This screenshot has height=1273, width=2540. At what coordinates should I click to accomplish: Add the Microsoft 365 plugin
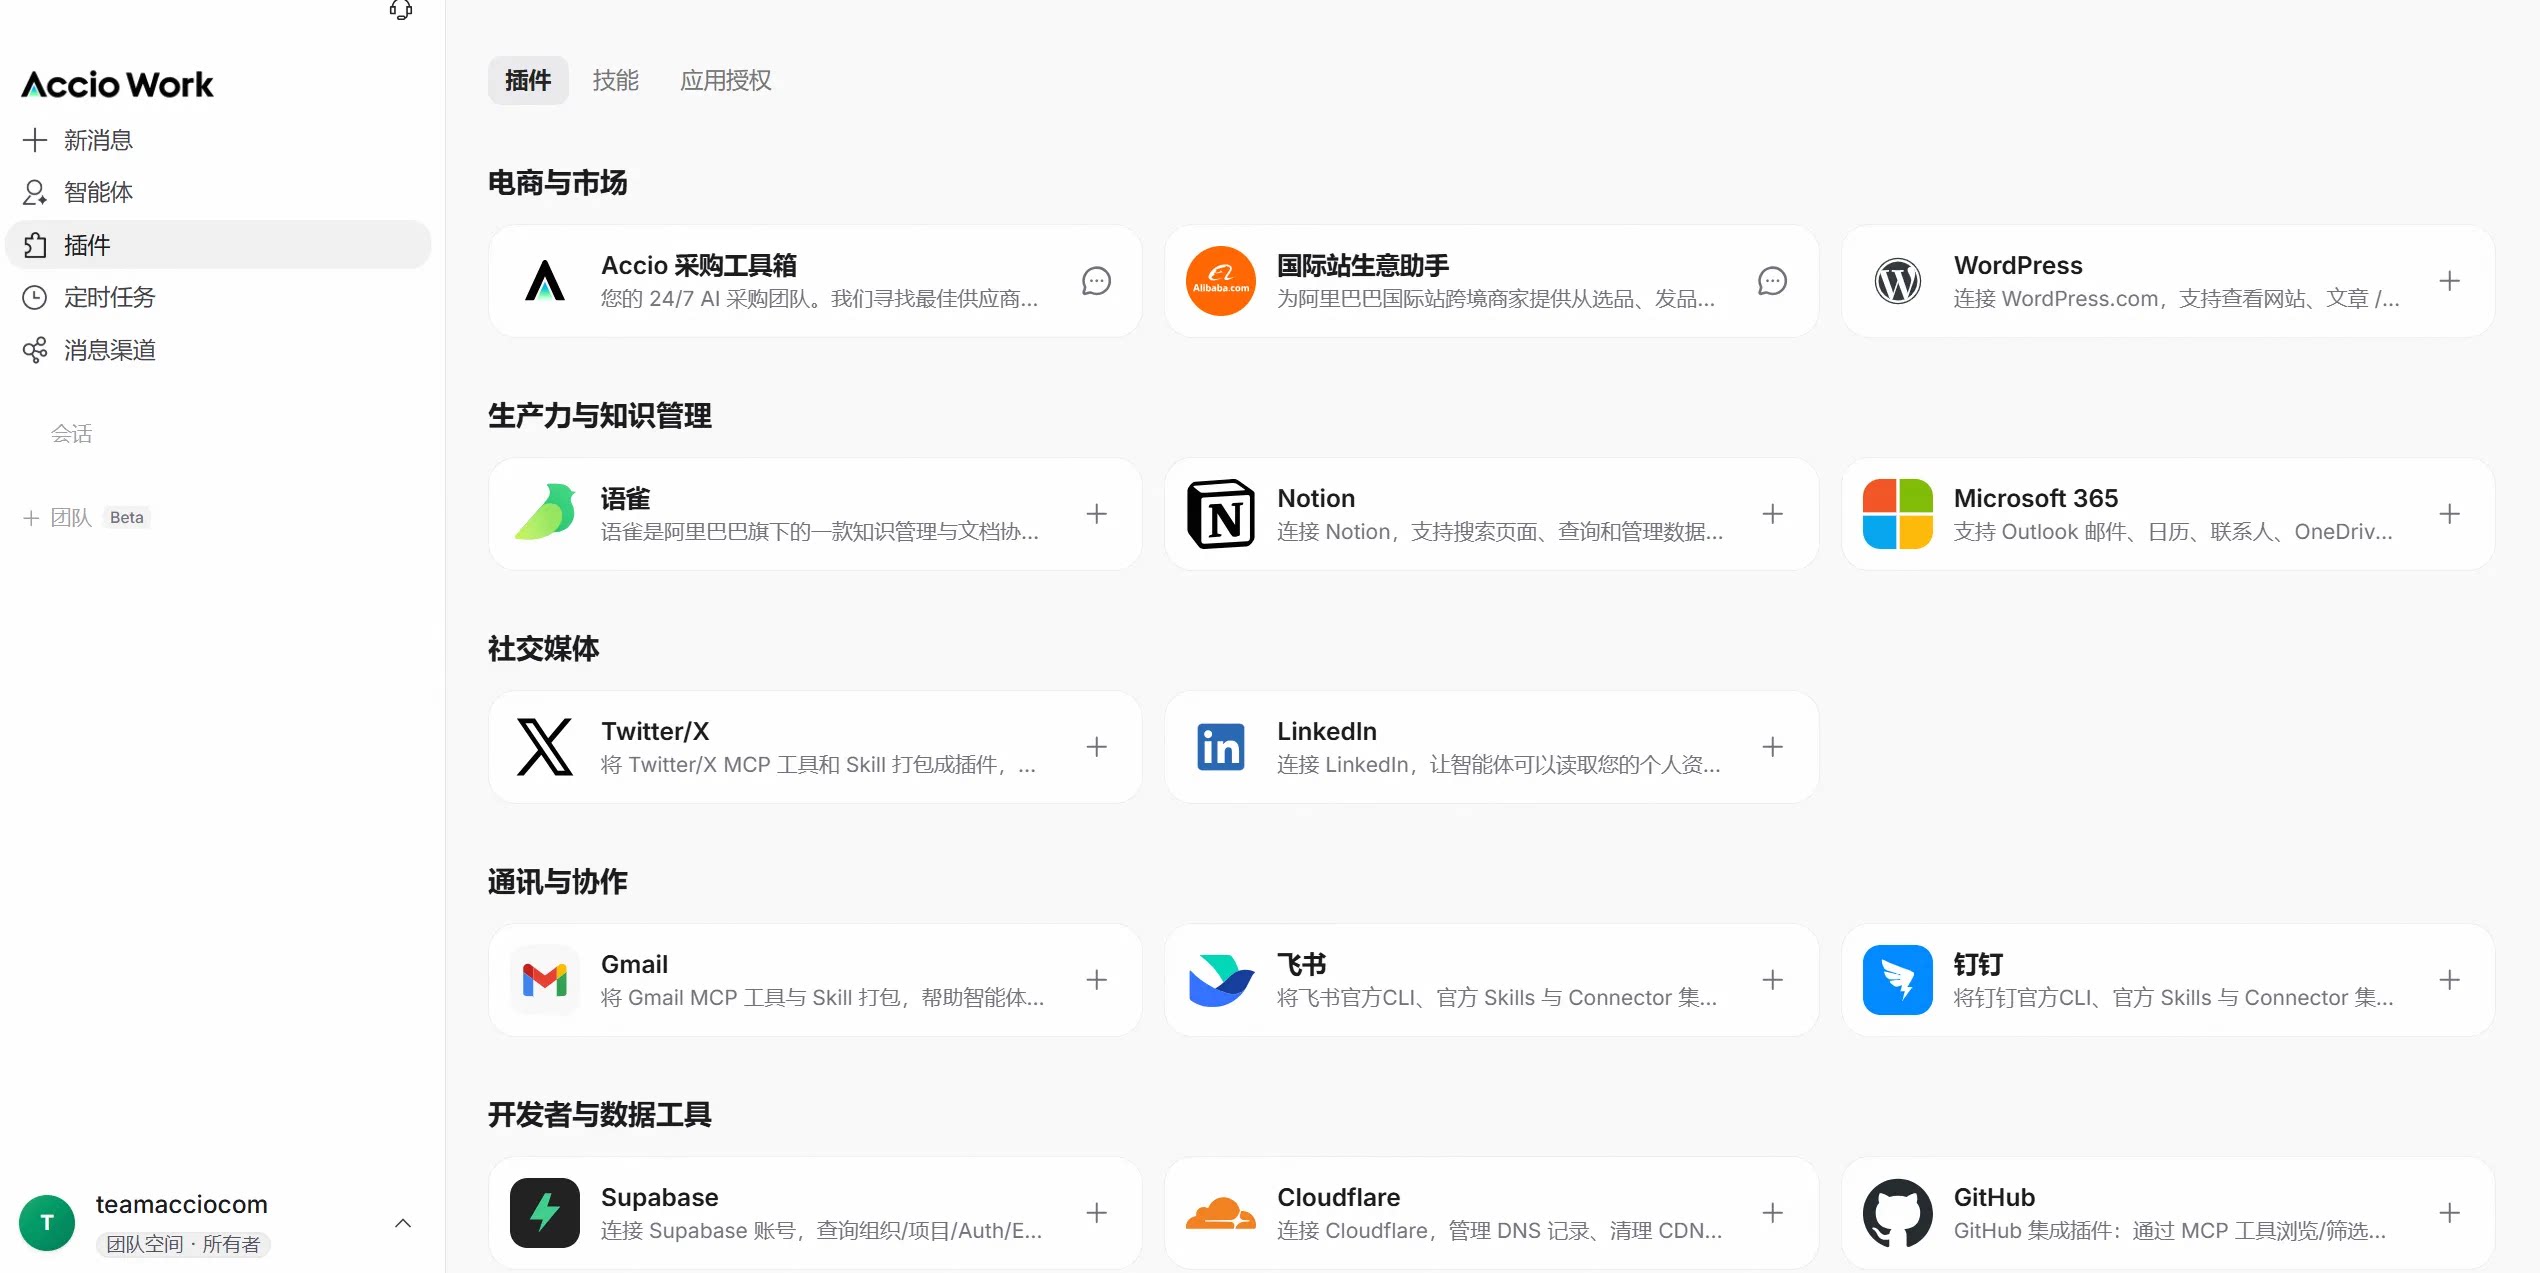[x=2450, y=514]
